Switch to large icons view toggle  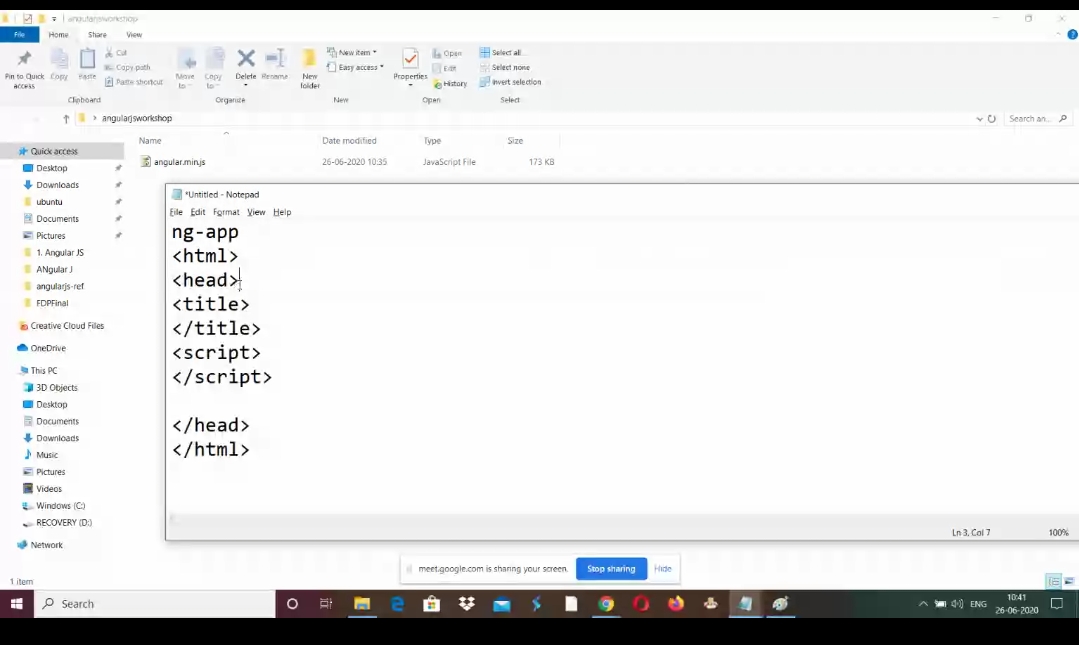[x=1068, y=581]
